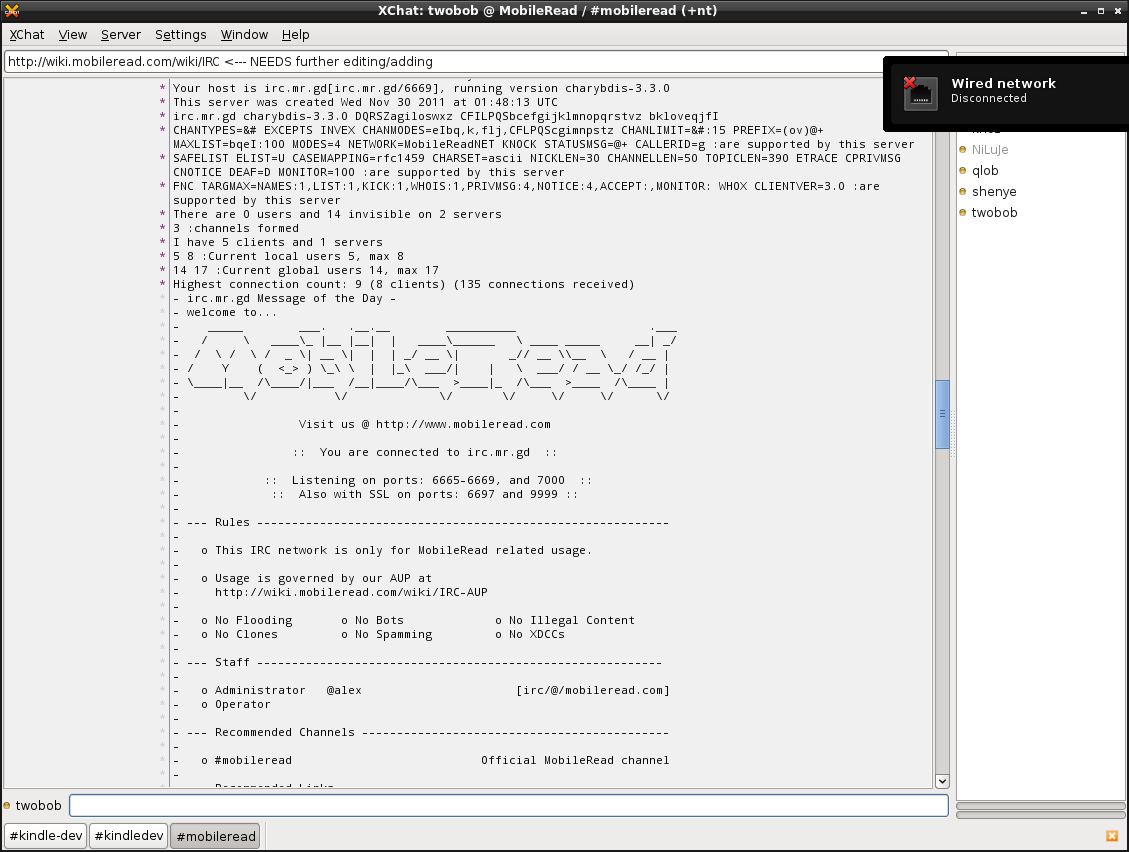The width and height of the screenshot is (1129, 852).
Task: Click the Wired network disconnected notification icon
Action: [x=920, y=93]
